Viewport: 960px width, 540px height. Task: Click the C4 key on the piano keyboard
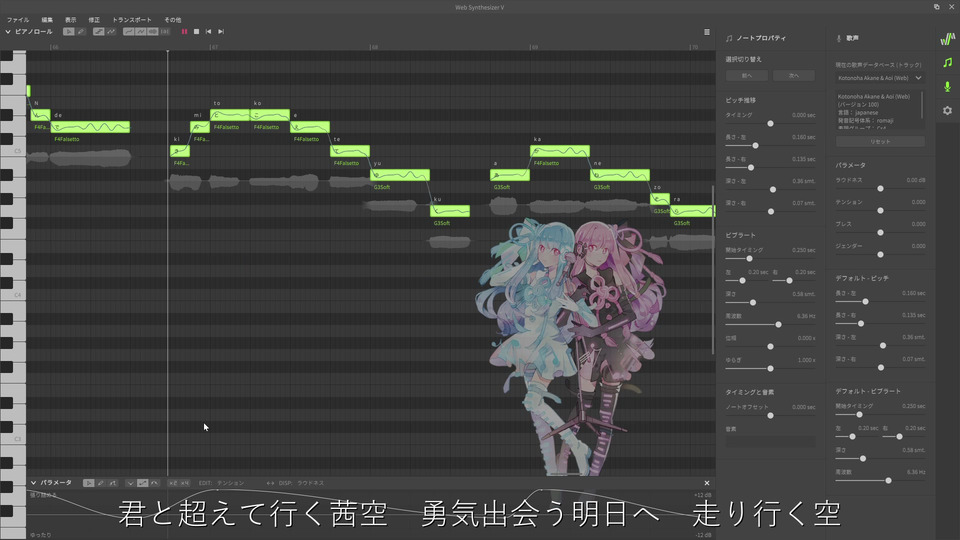(x=13, y=295)
